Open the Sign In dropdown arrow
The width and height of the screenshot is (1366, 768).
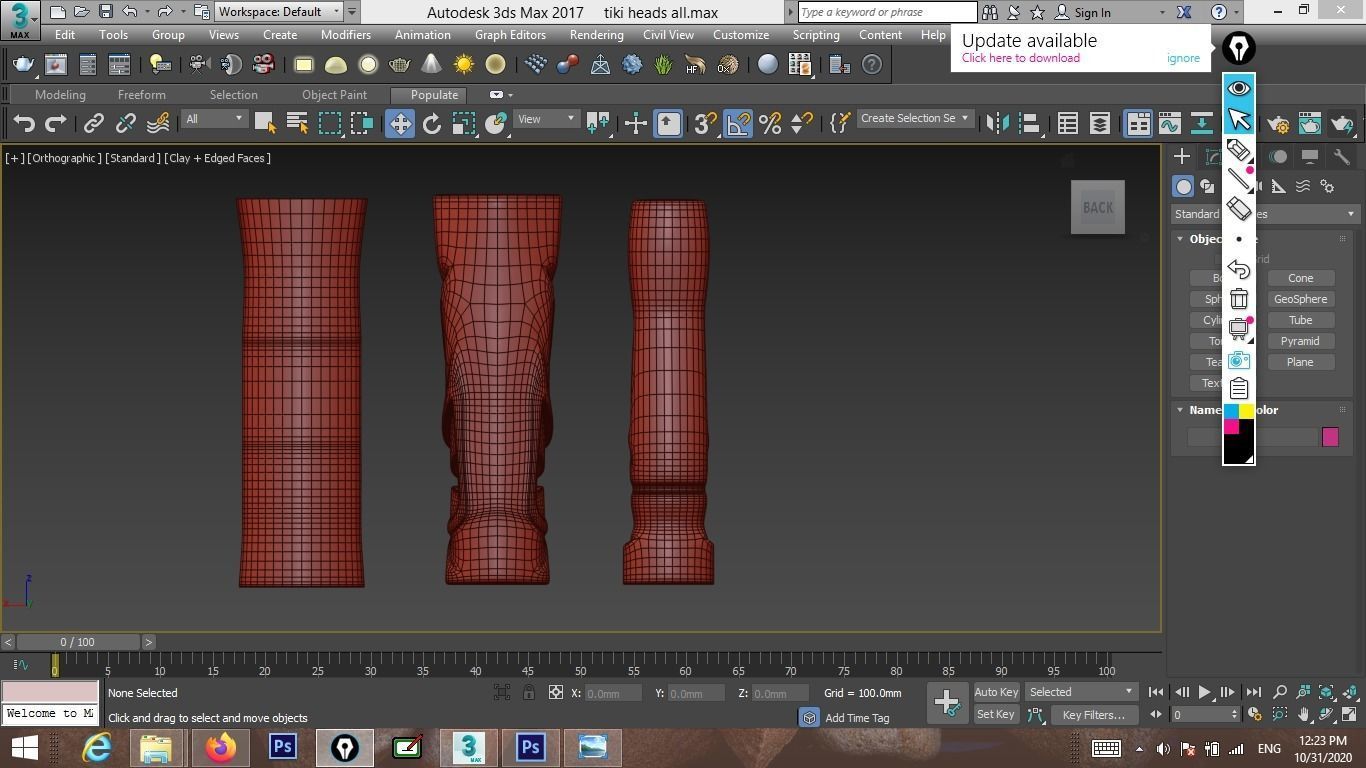click(x=1161, y=13)
